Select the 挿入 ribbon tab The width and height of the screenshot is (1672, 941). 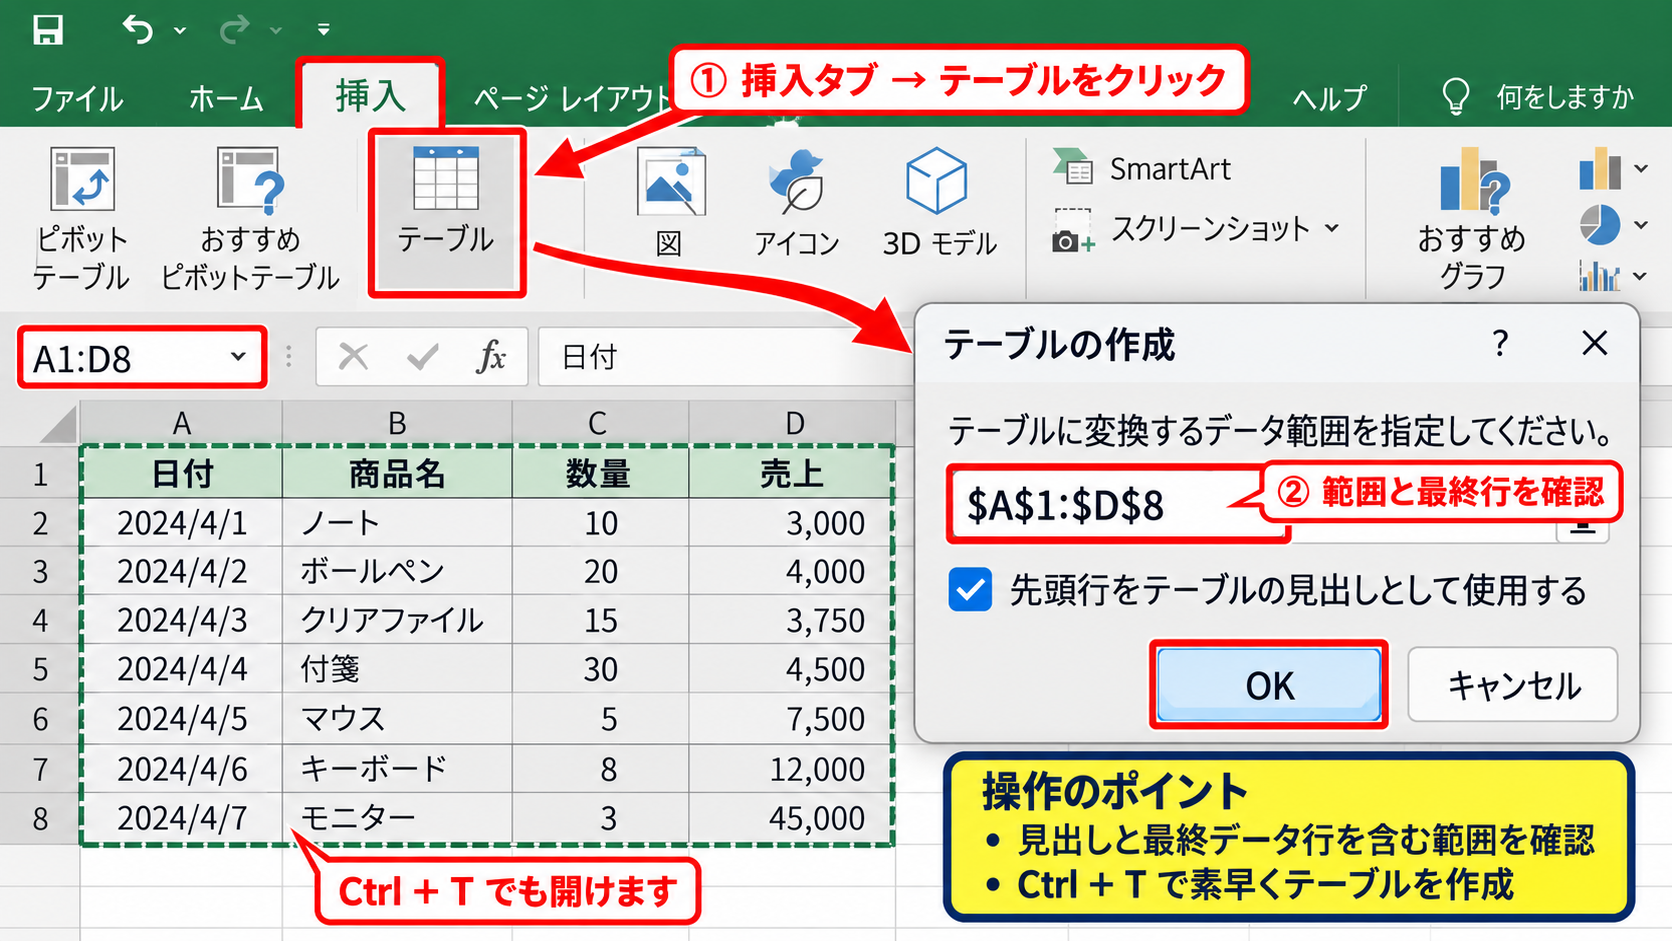[x=370, y=96]
